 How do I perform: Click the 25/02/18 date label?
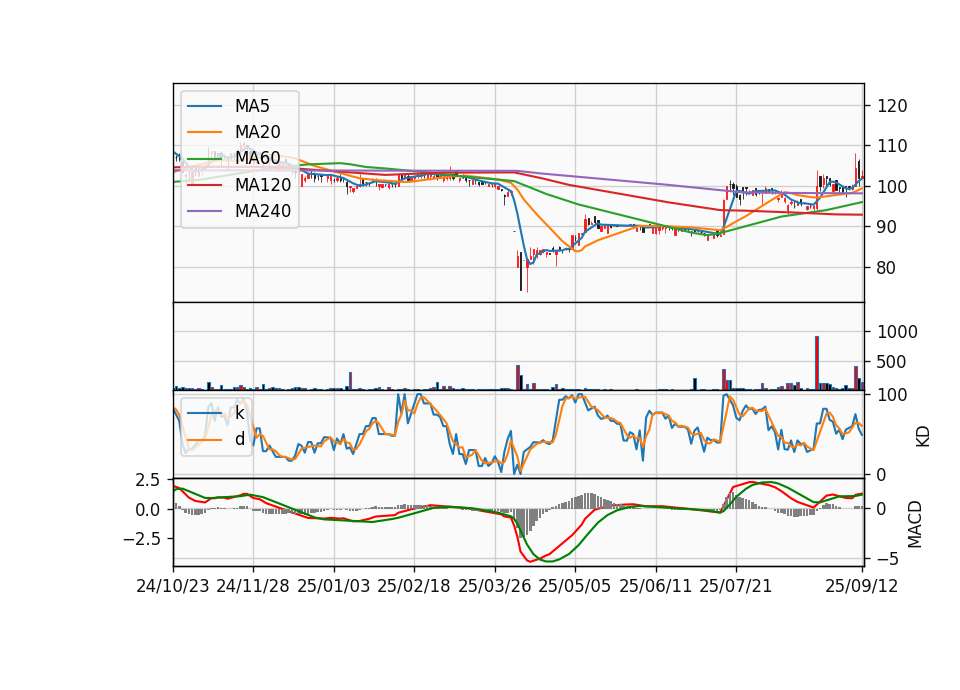coord(414,586)
